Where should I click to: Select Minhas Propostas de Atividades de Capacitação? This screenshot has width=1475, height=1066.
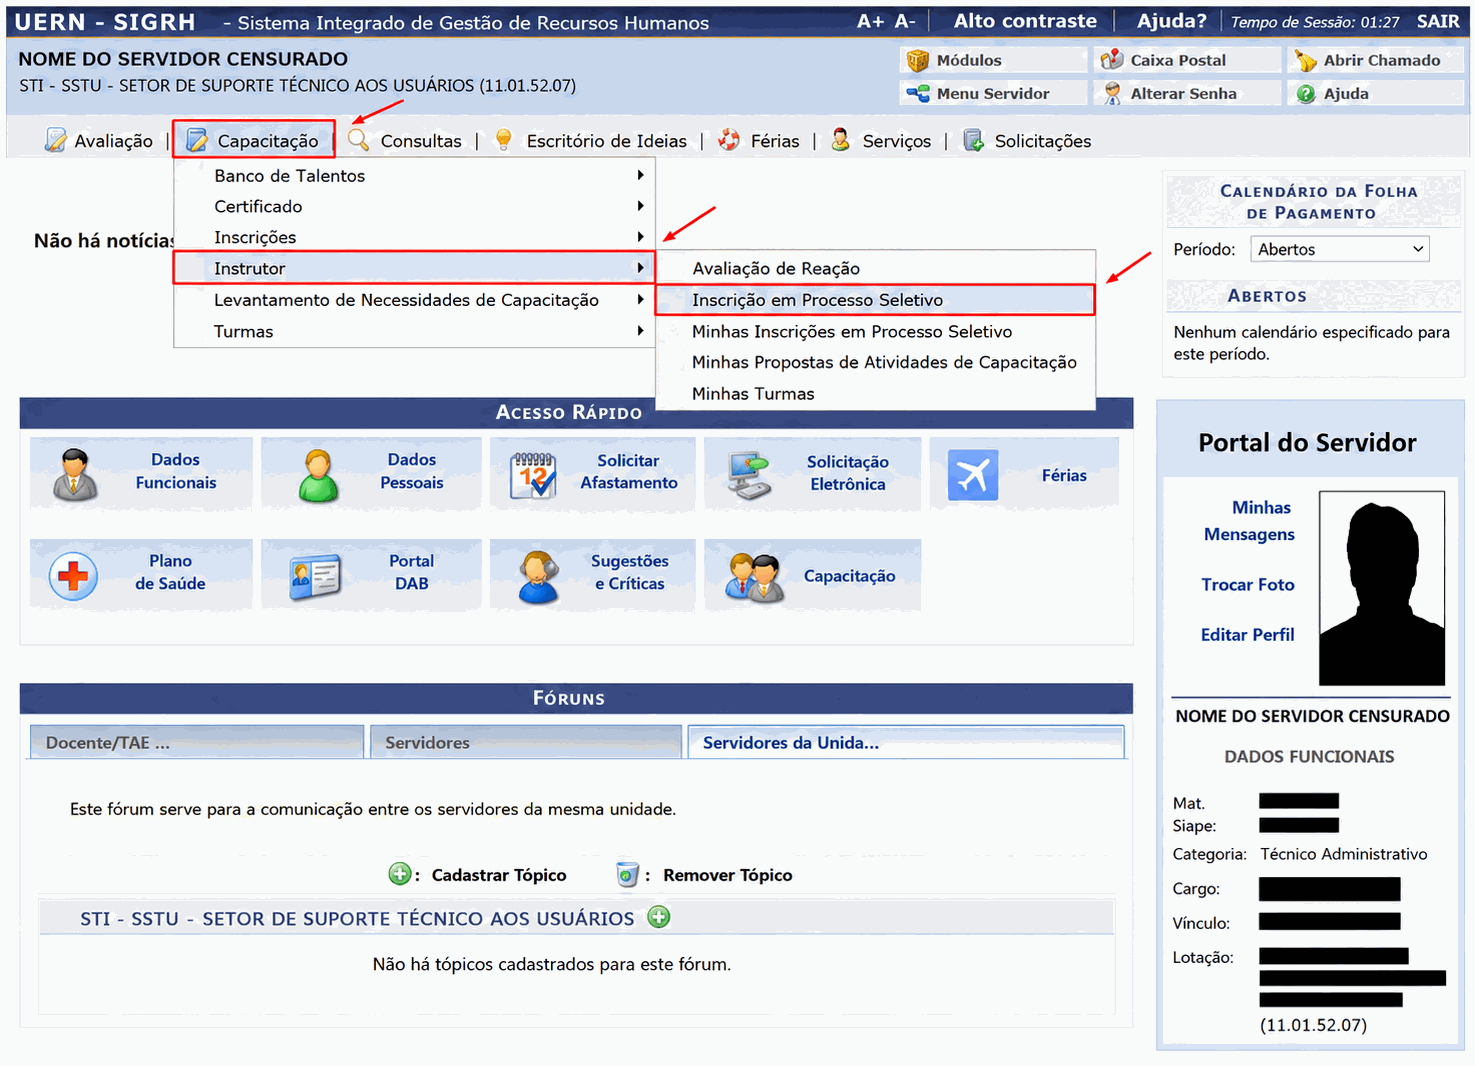click(875, 362)
